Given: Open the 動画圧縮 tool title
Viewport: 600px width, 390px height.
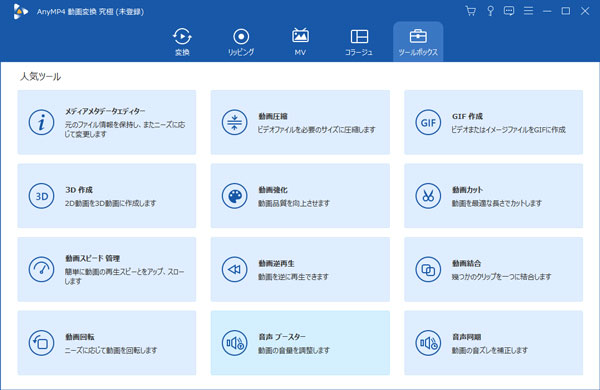Looking at the screenshot, I should [x=273, y=116].
